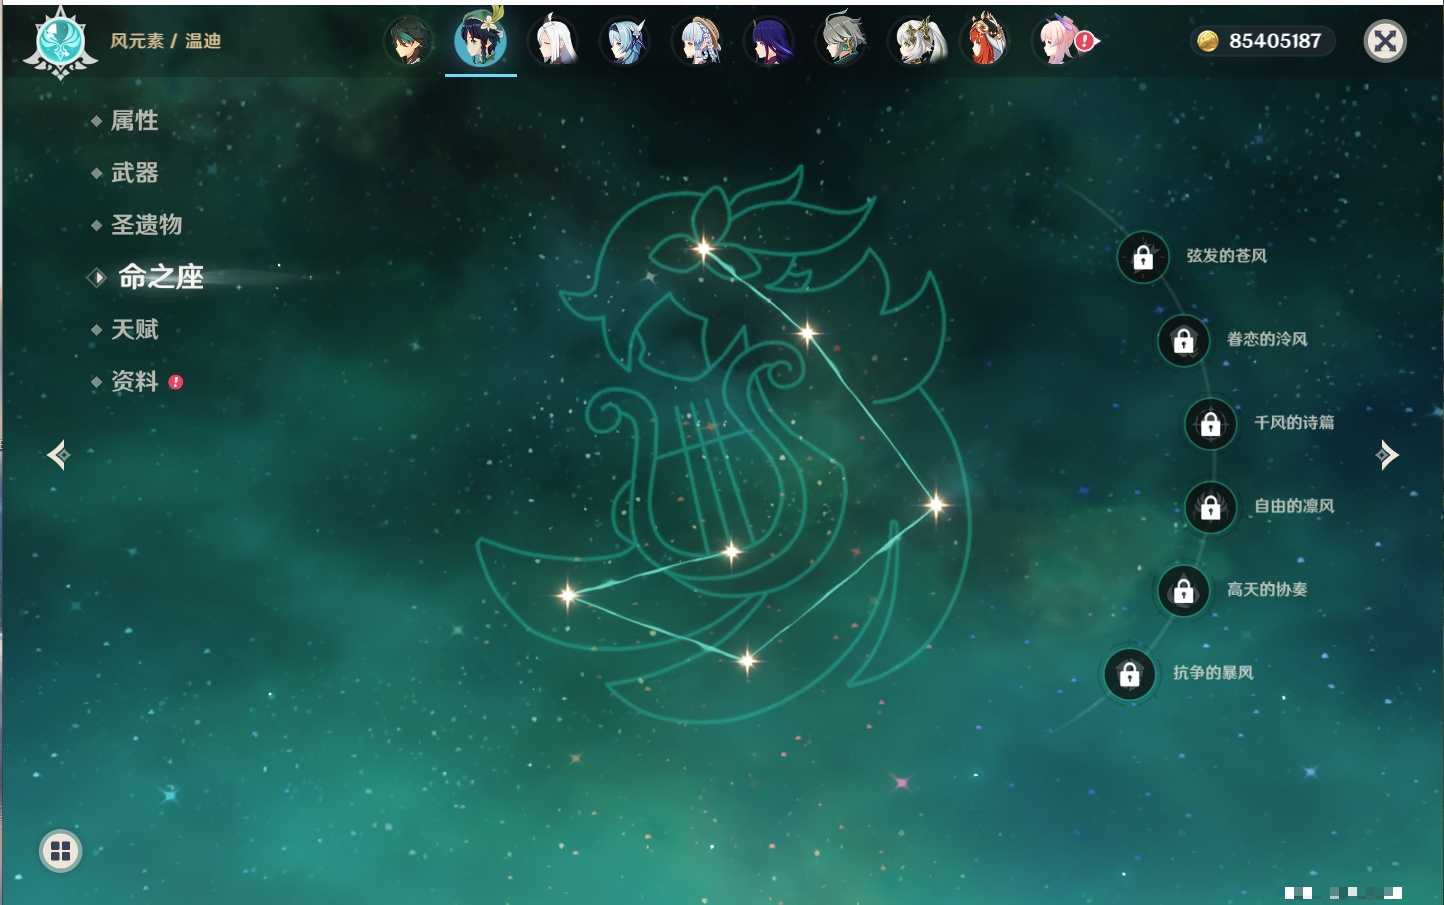Choose Eula's character portrait
Viewport: 1444px width, 905px height.
[x=626, y=42]
